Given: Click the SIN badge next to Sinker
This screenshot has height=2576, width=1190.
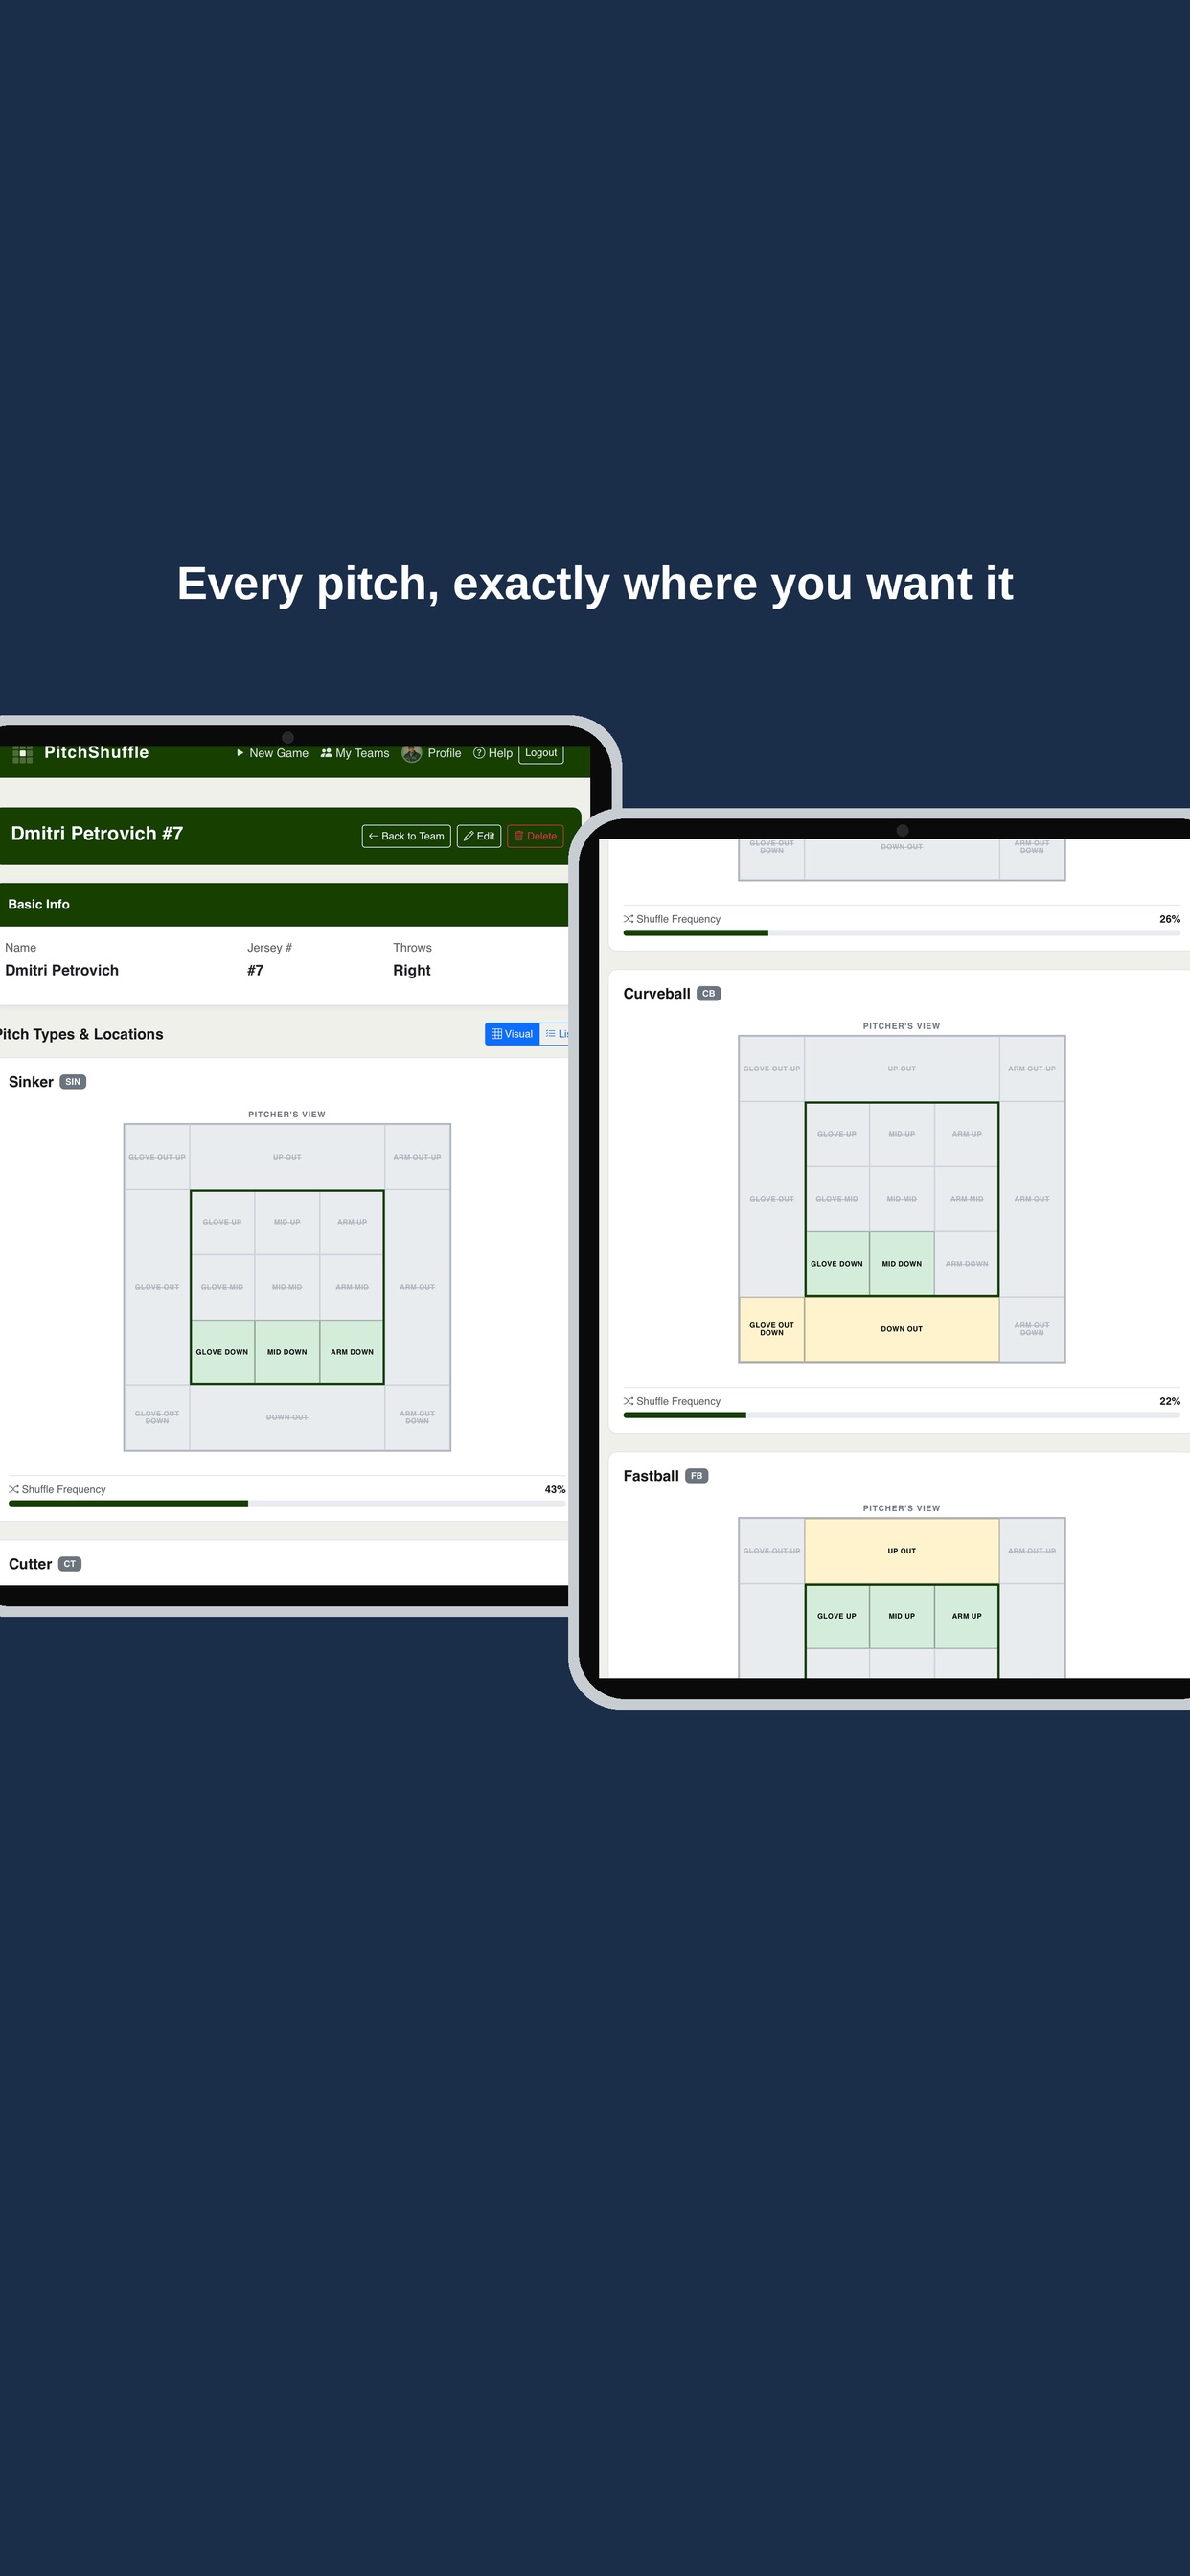Looking at the screenshot, I should [73, 1082].
